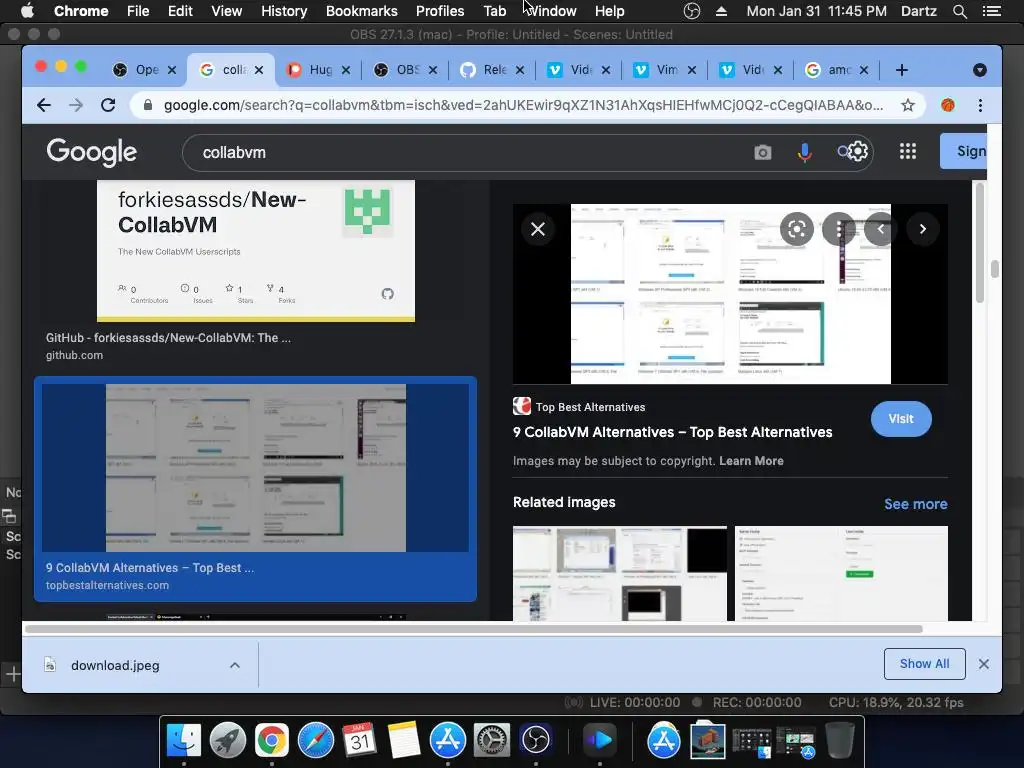Dismiss the downloads bar
Image resolution: width=1024 pixels, height=768 pixels.
click(984, 664)
